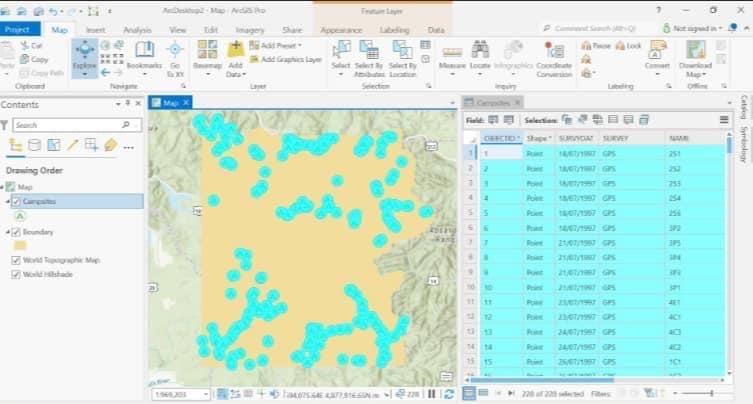Switch to List By Snapping view

click(x=91, y=145)
